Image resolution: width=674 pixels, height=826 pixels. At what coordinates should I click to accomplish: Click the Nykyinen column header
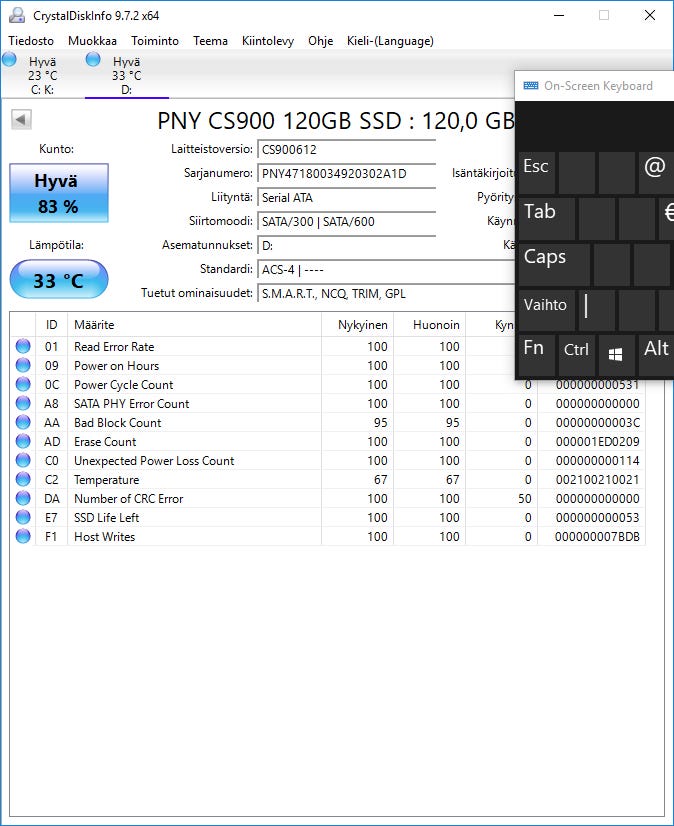point(358,324)
